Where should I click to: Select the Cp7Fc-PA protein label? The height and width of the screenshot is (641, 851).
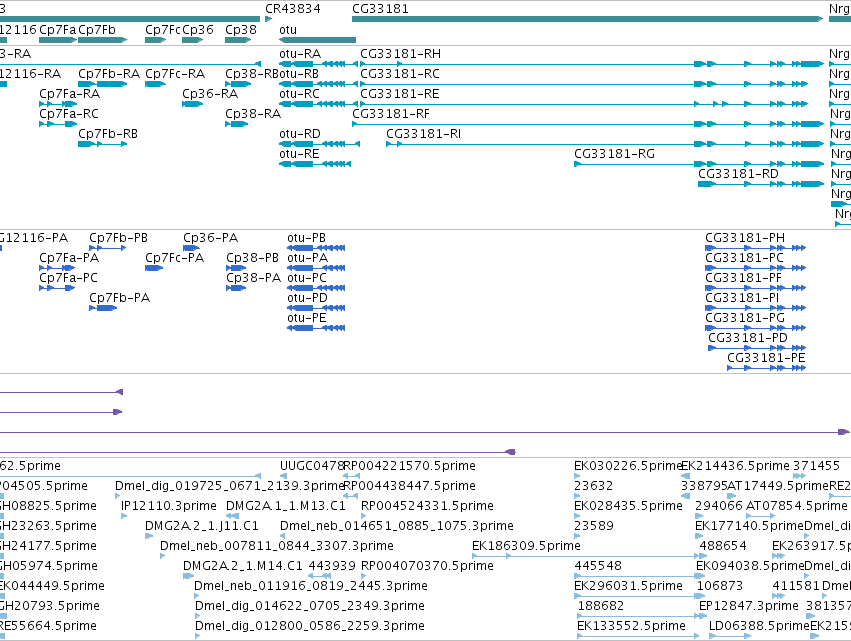(174, 258)
